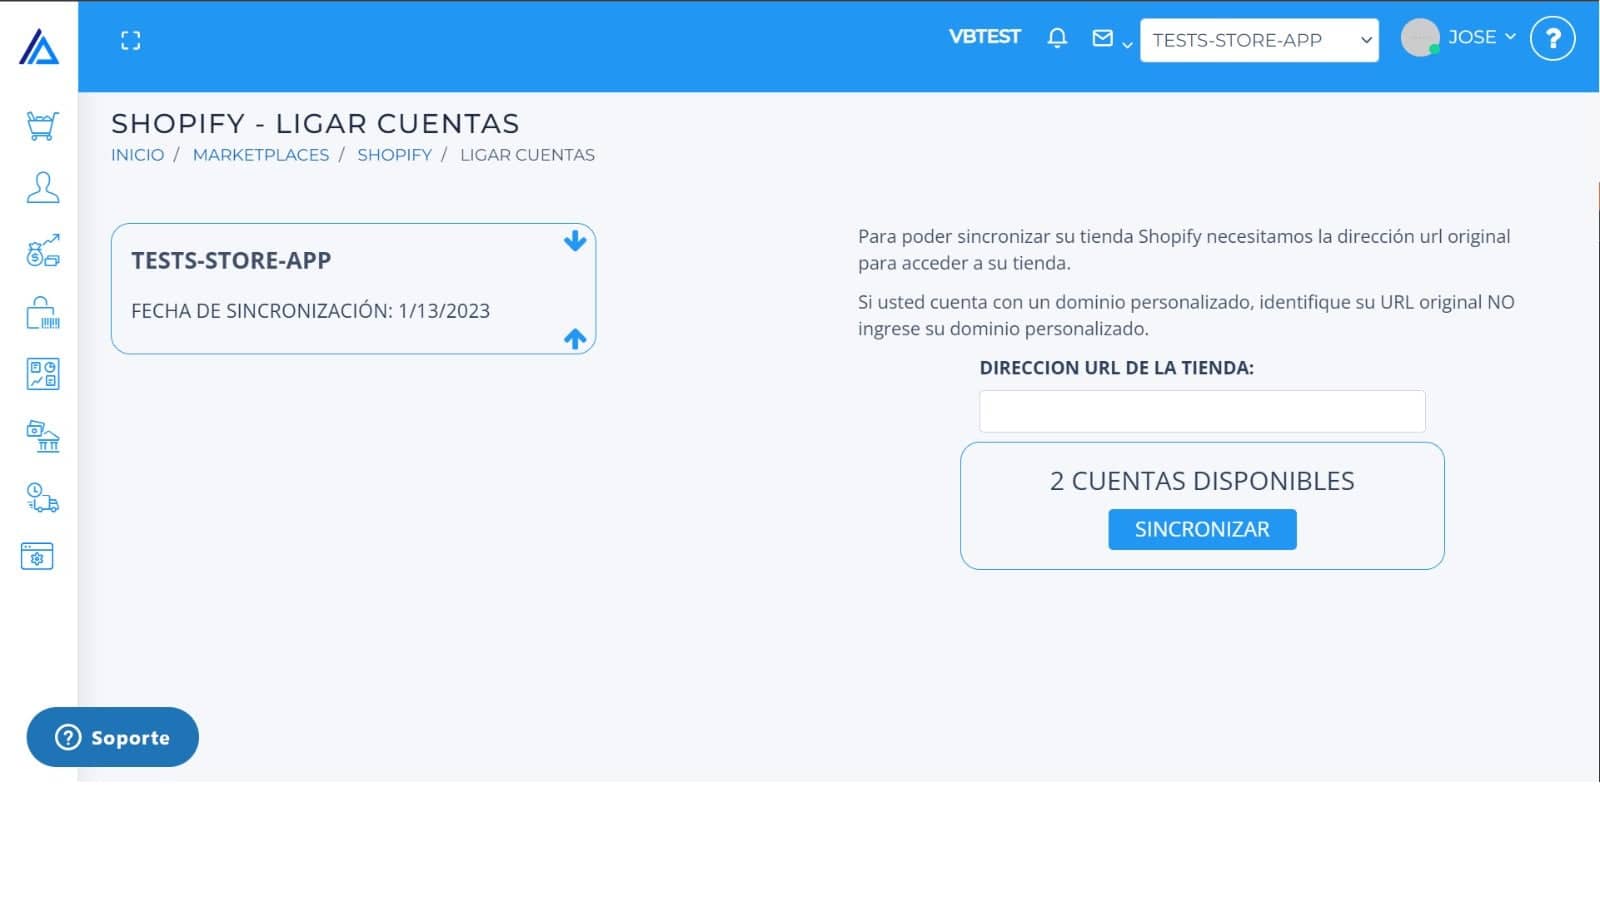Image resolution: width=1600 pixels, height=900 pixels.
Task: Open the customers person icon in sidebar
Action: [x=42, y=188]
